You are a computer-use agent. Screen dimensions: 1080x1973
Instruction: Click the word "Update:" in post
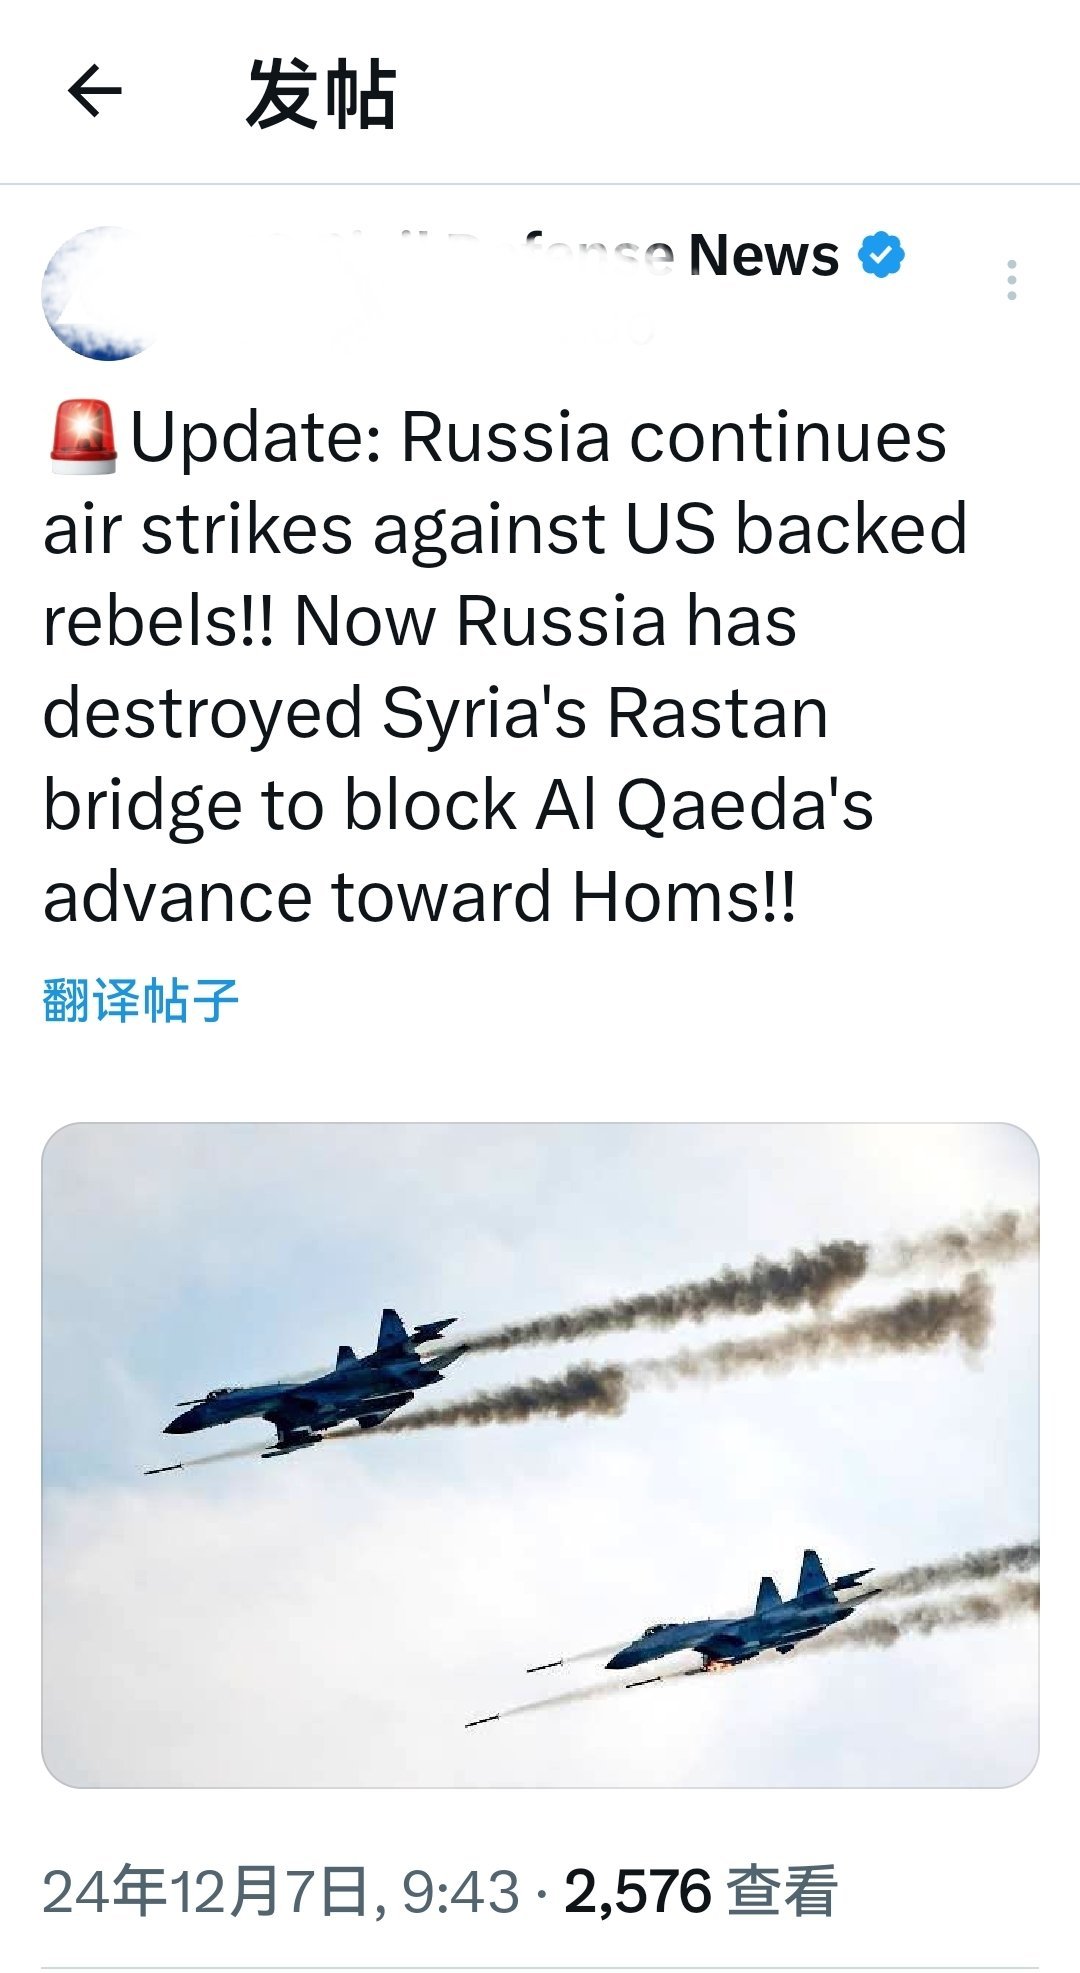[x=257, y=438]
